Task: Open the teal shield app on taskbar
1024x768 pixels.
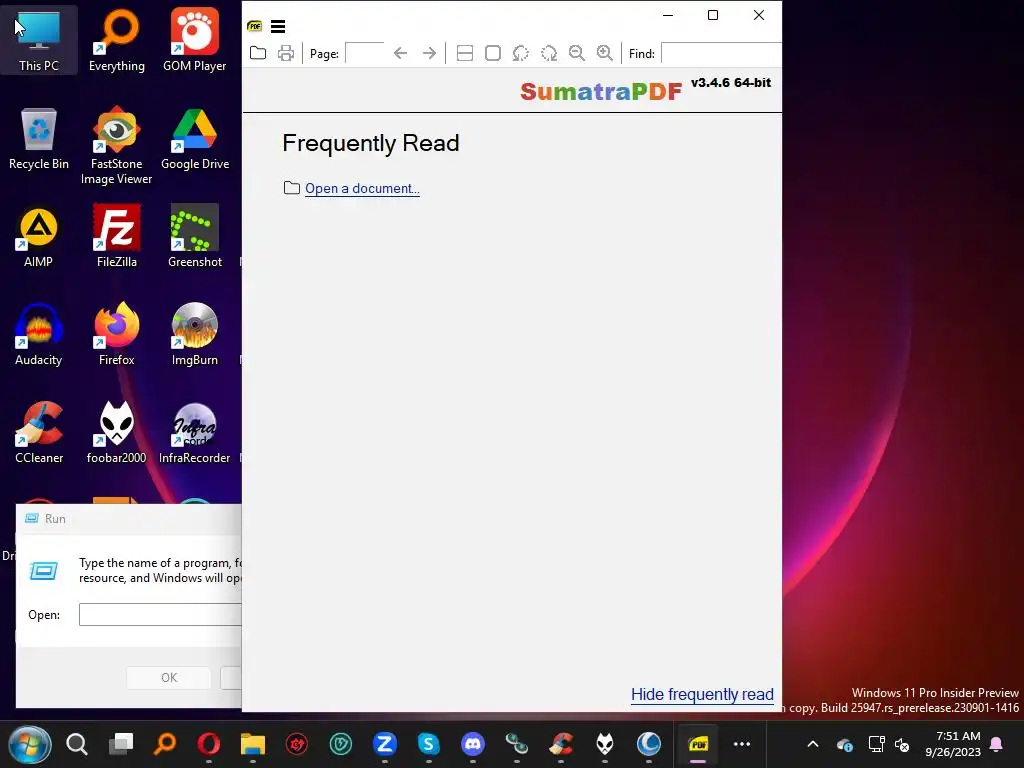Action: coord(341,744)
